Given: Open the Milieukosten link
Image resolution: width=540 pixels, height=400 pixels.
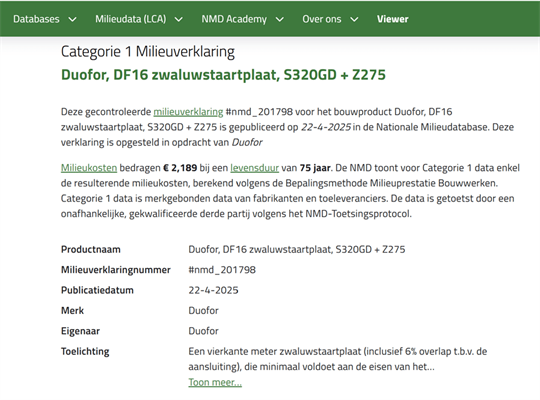Looking at the screenshot, I should pos(89,168).
